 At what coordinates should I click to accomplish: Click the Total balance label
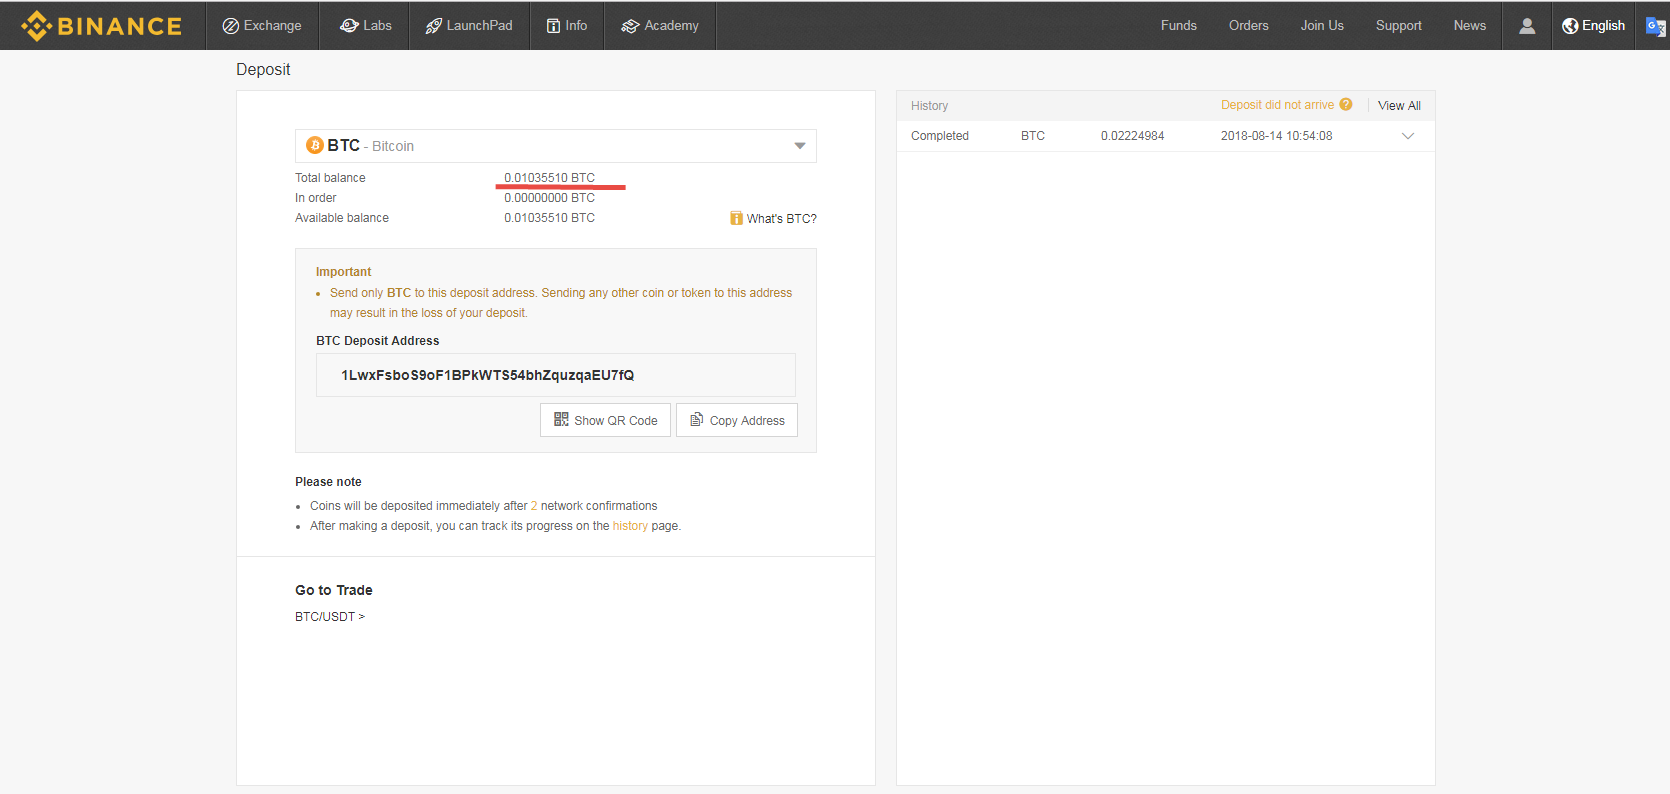(x=330, y=178)
